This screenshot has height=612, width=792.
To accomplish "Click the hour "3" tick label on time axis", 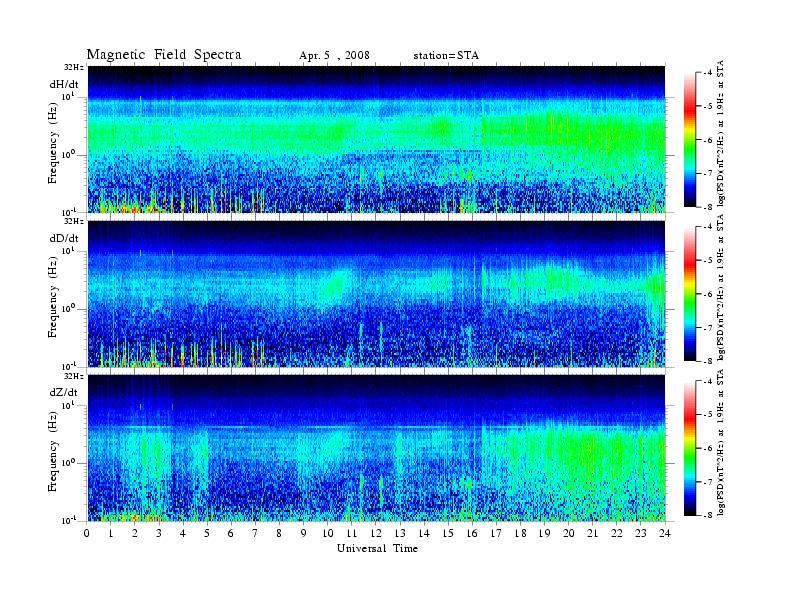I will (x=160, y=534).
